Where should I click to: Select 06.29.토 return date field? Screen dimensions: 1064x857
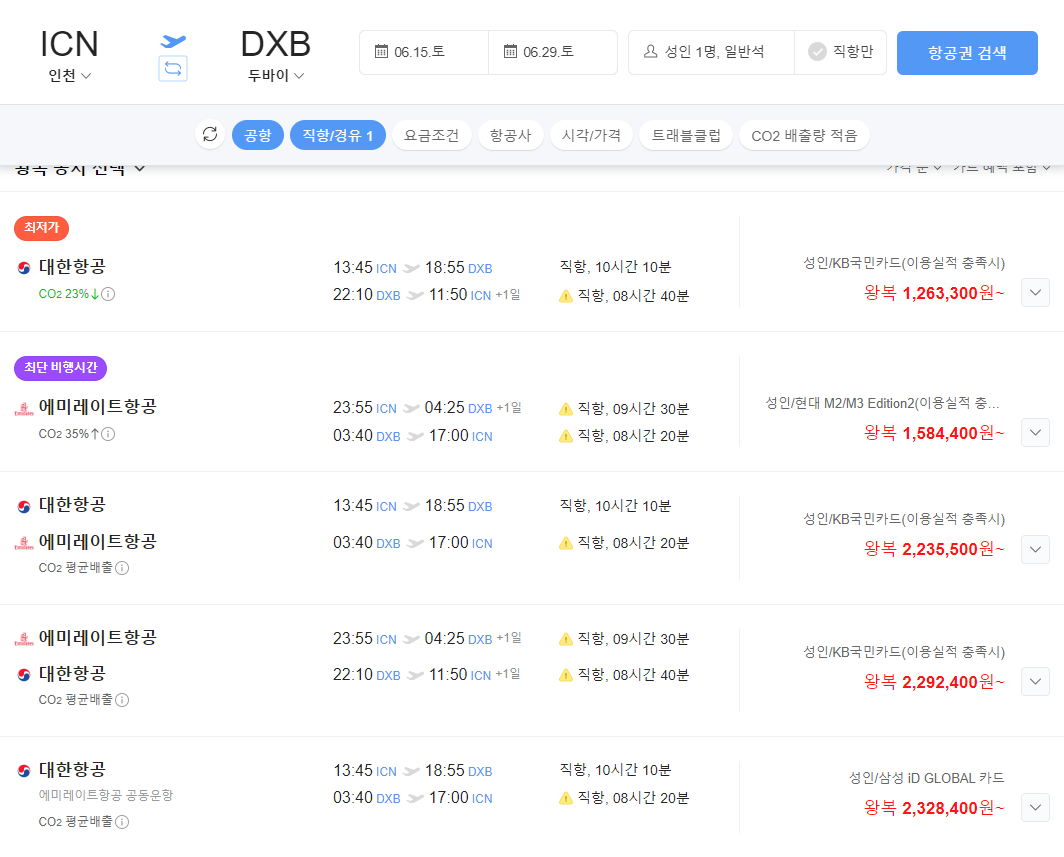point(553,52)
